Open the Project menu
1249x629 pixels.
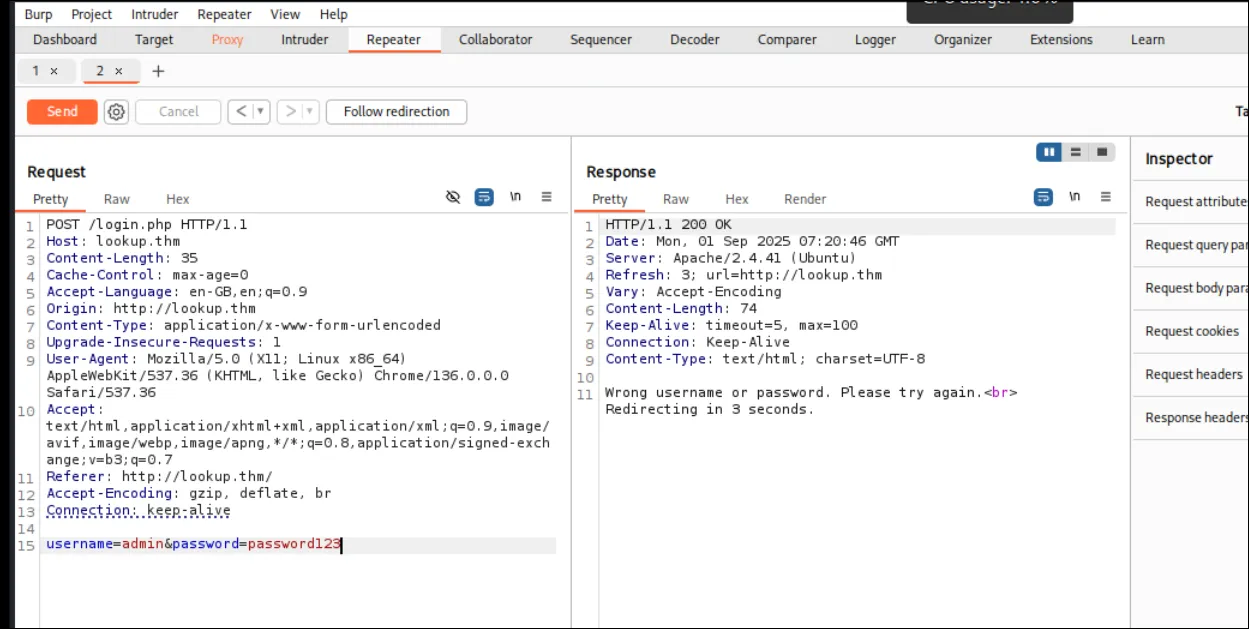pos(92,14)
